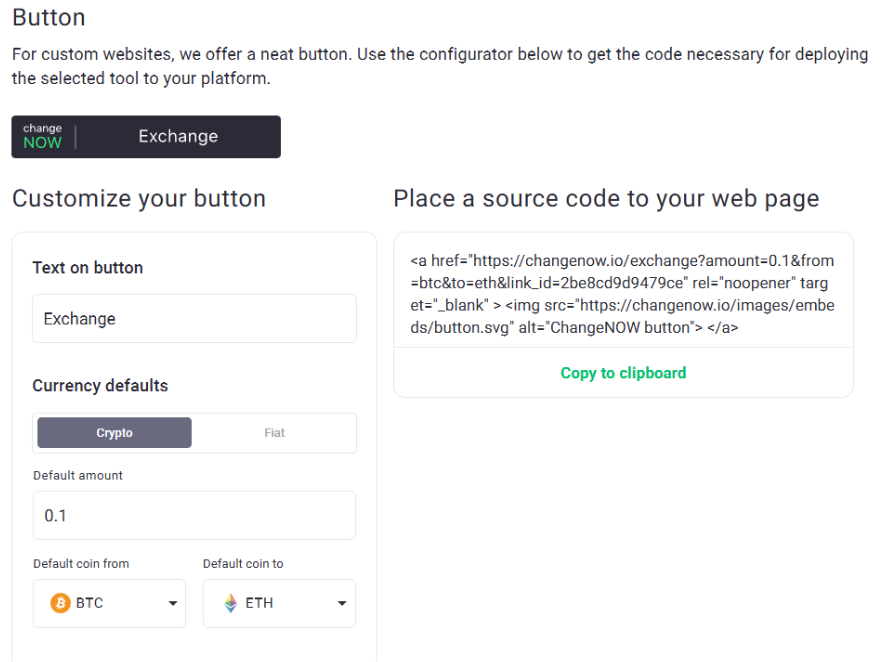Open the Default coin from BTC dropdown
The image size is (895, 662).
[110, 603]
